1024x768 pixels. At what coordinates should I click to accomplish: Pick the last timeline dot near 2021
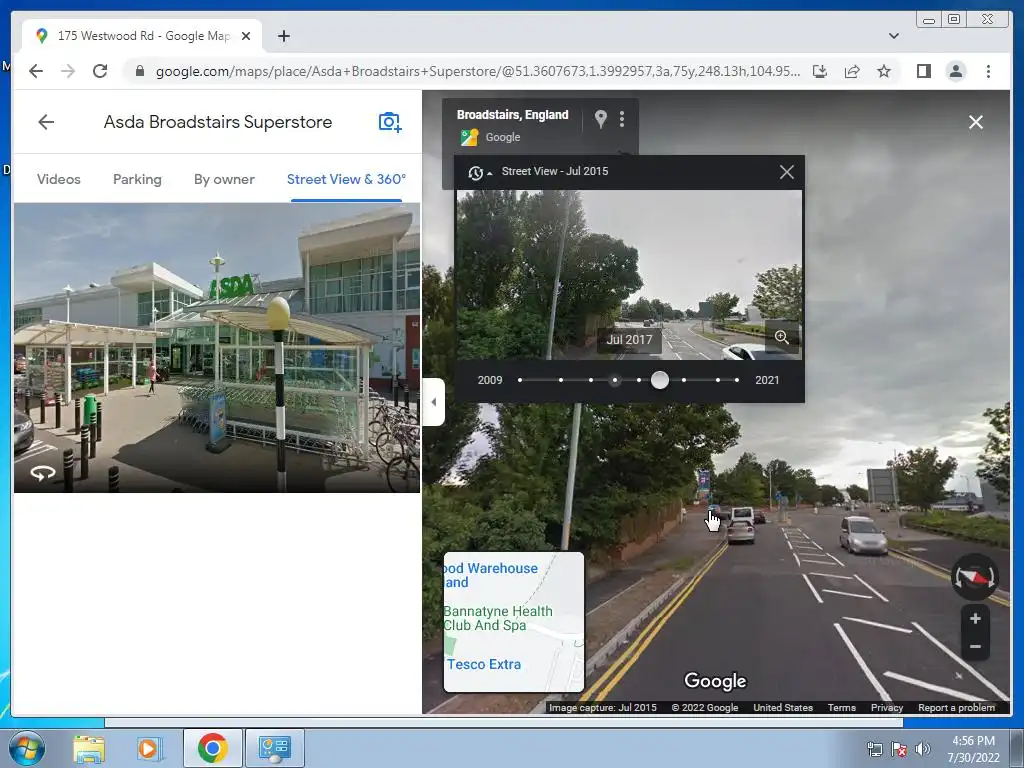(737, 380)
